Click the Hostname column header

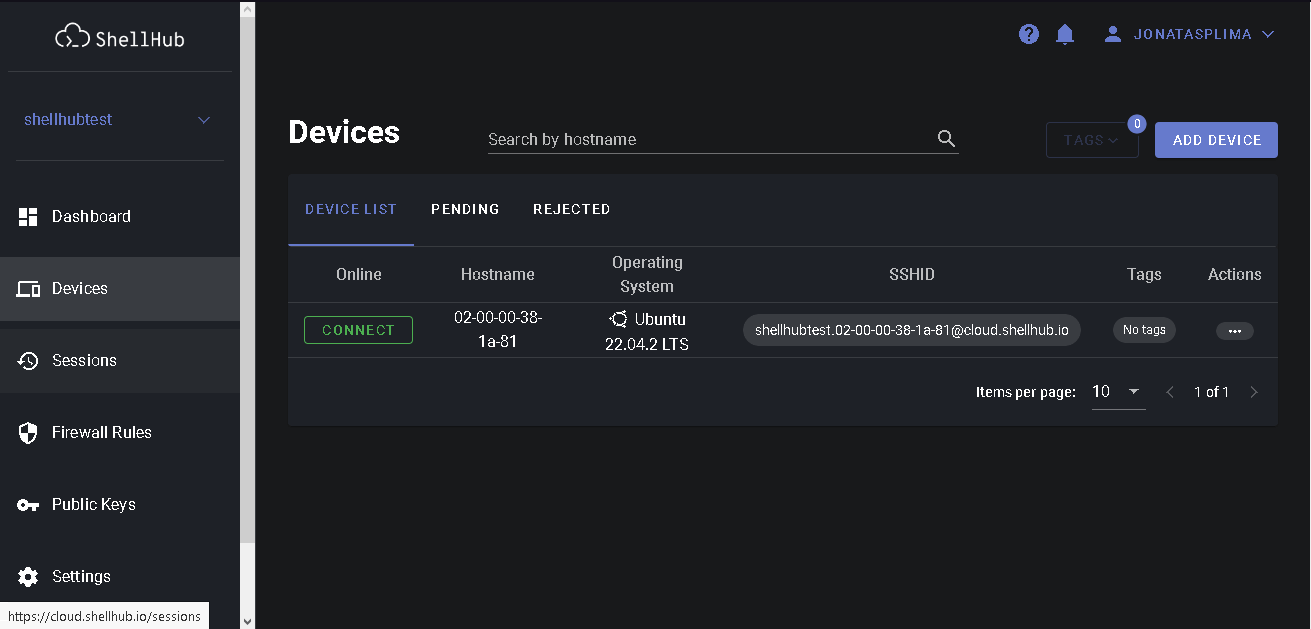[x=498, y=274]
